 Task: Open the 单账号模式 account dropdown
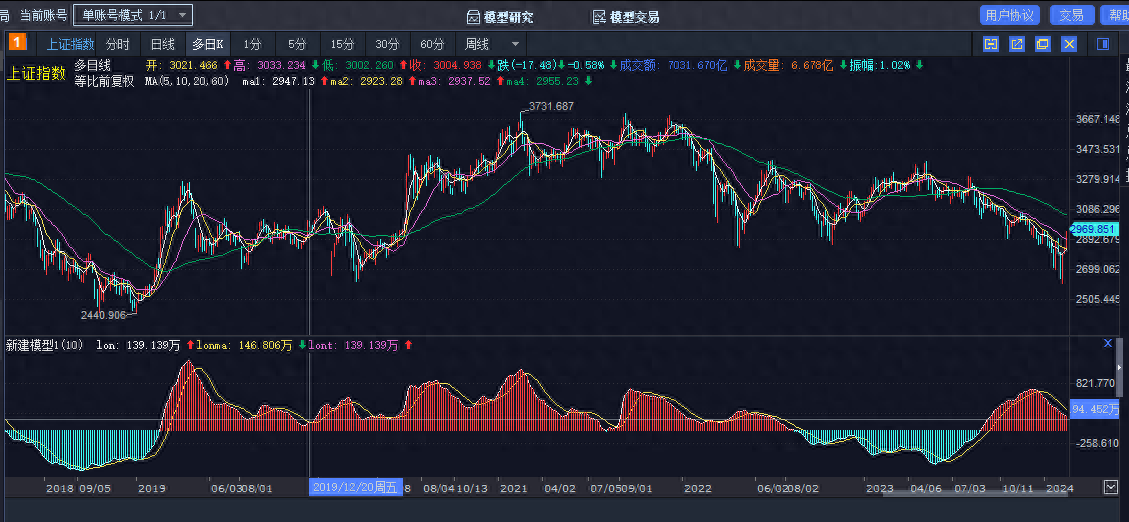[x=134, y=15]
